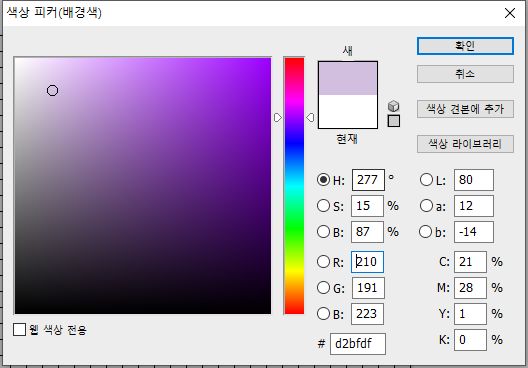Click the hue slider's left arrow handle
The height and width of the screenshot is (368, 528).
click(x=277, y=118)
